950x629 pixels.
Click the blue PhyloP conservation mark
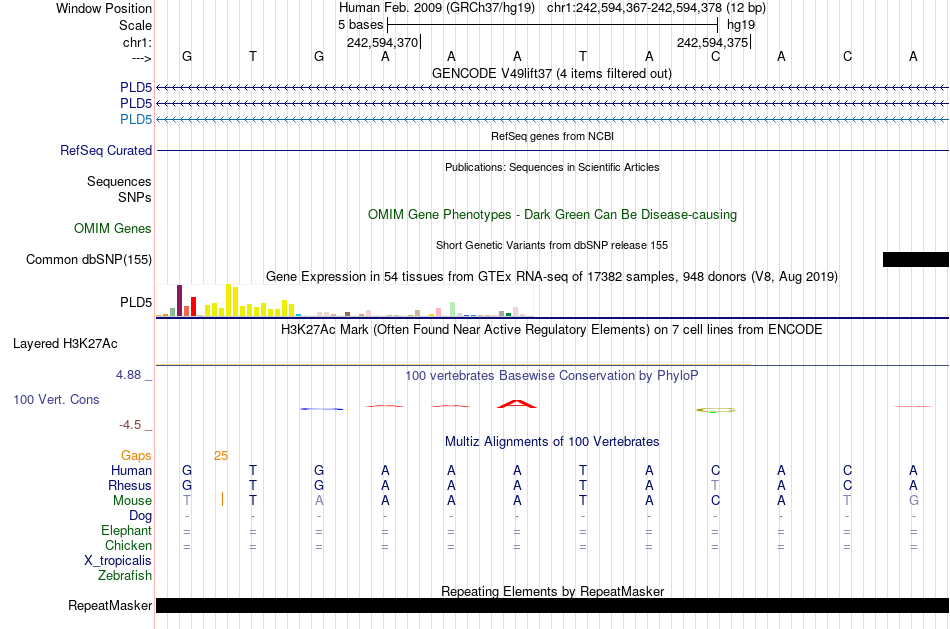[321, 409]
